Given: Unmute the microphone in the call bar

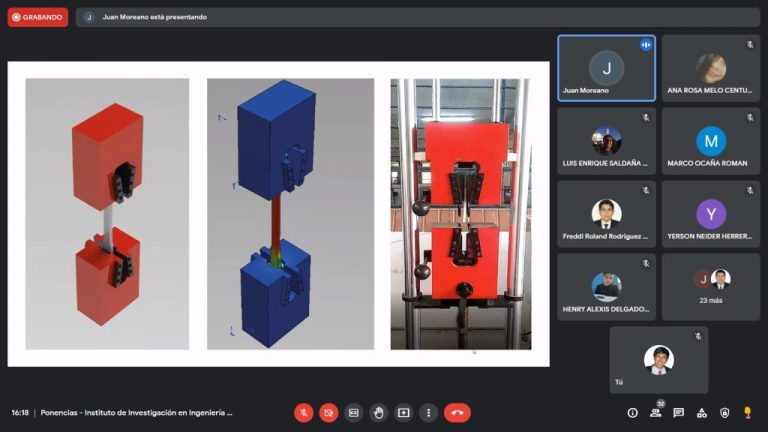Looking at the screenshot, I should (x=304, y=412).
